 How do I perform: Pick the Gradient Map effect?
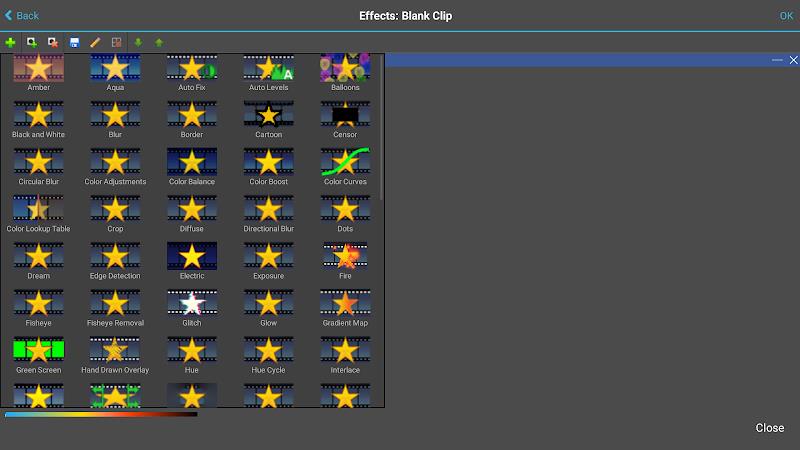(345, 309)
